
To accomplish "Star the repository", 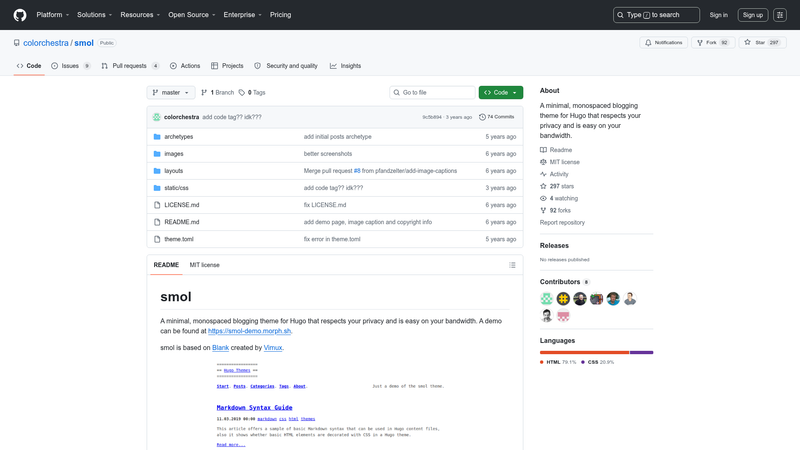I will pos(762,43).
